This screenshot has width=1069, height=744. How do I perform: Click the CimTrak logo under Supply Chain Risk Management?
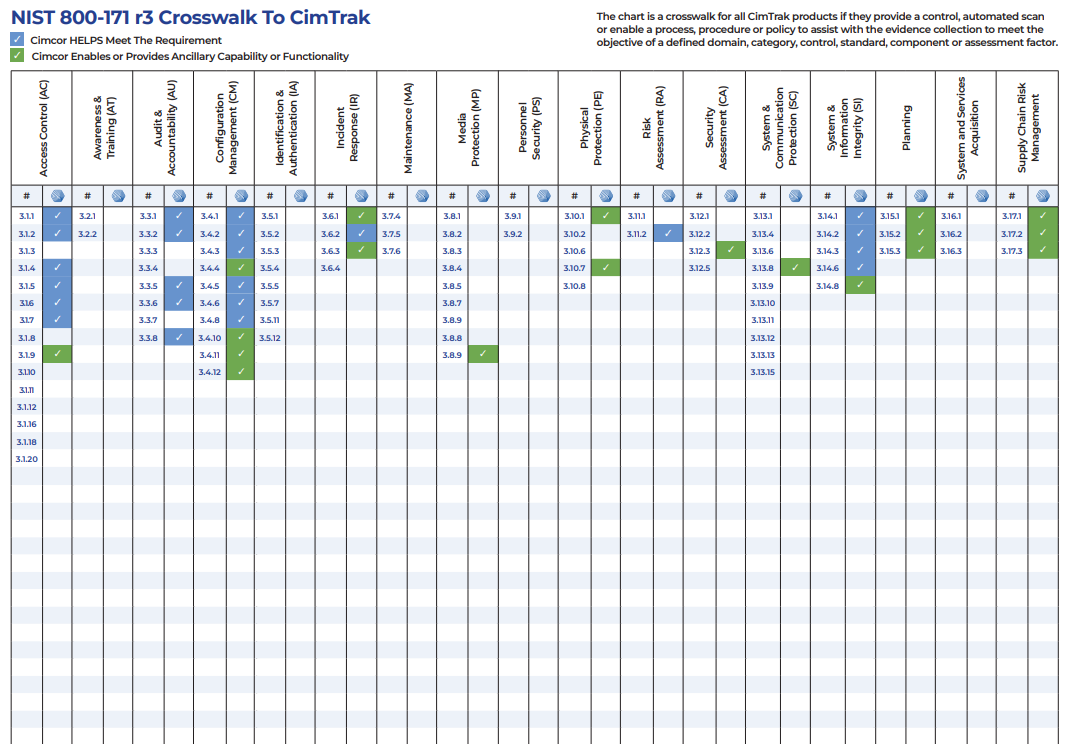pos(1043,196)
